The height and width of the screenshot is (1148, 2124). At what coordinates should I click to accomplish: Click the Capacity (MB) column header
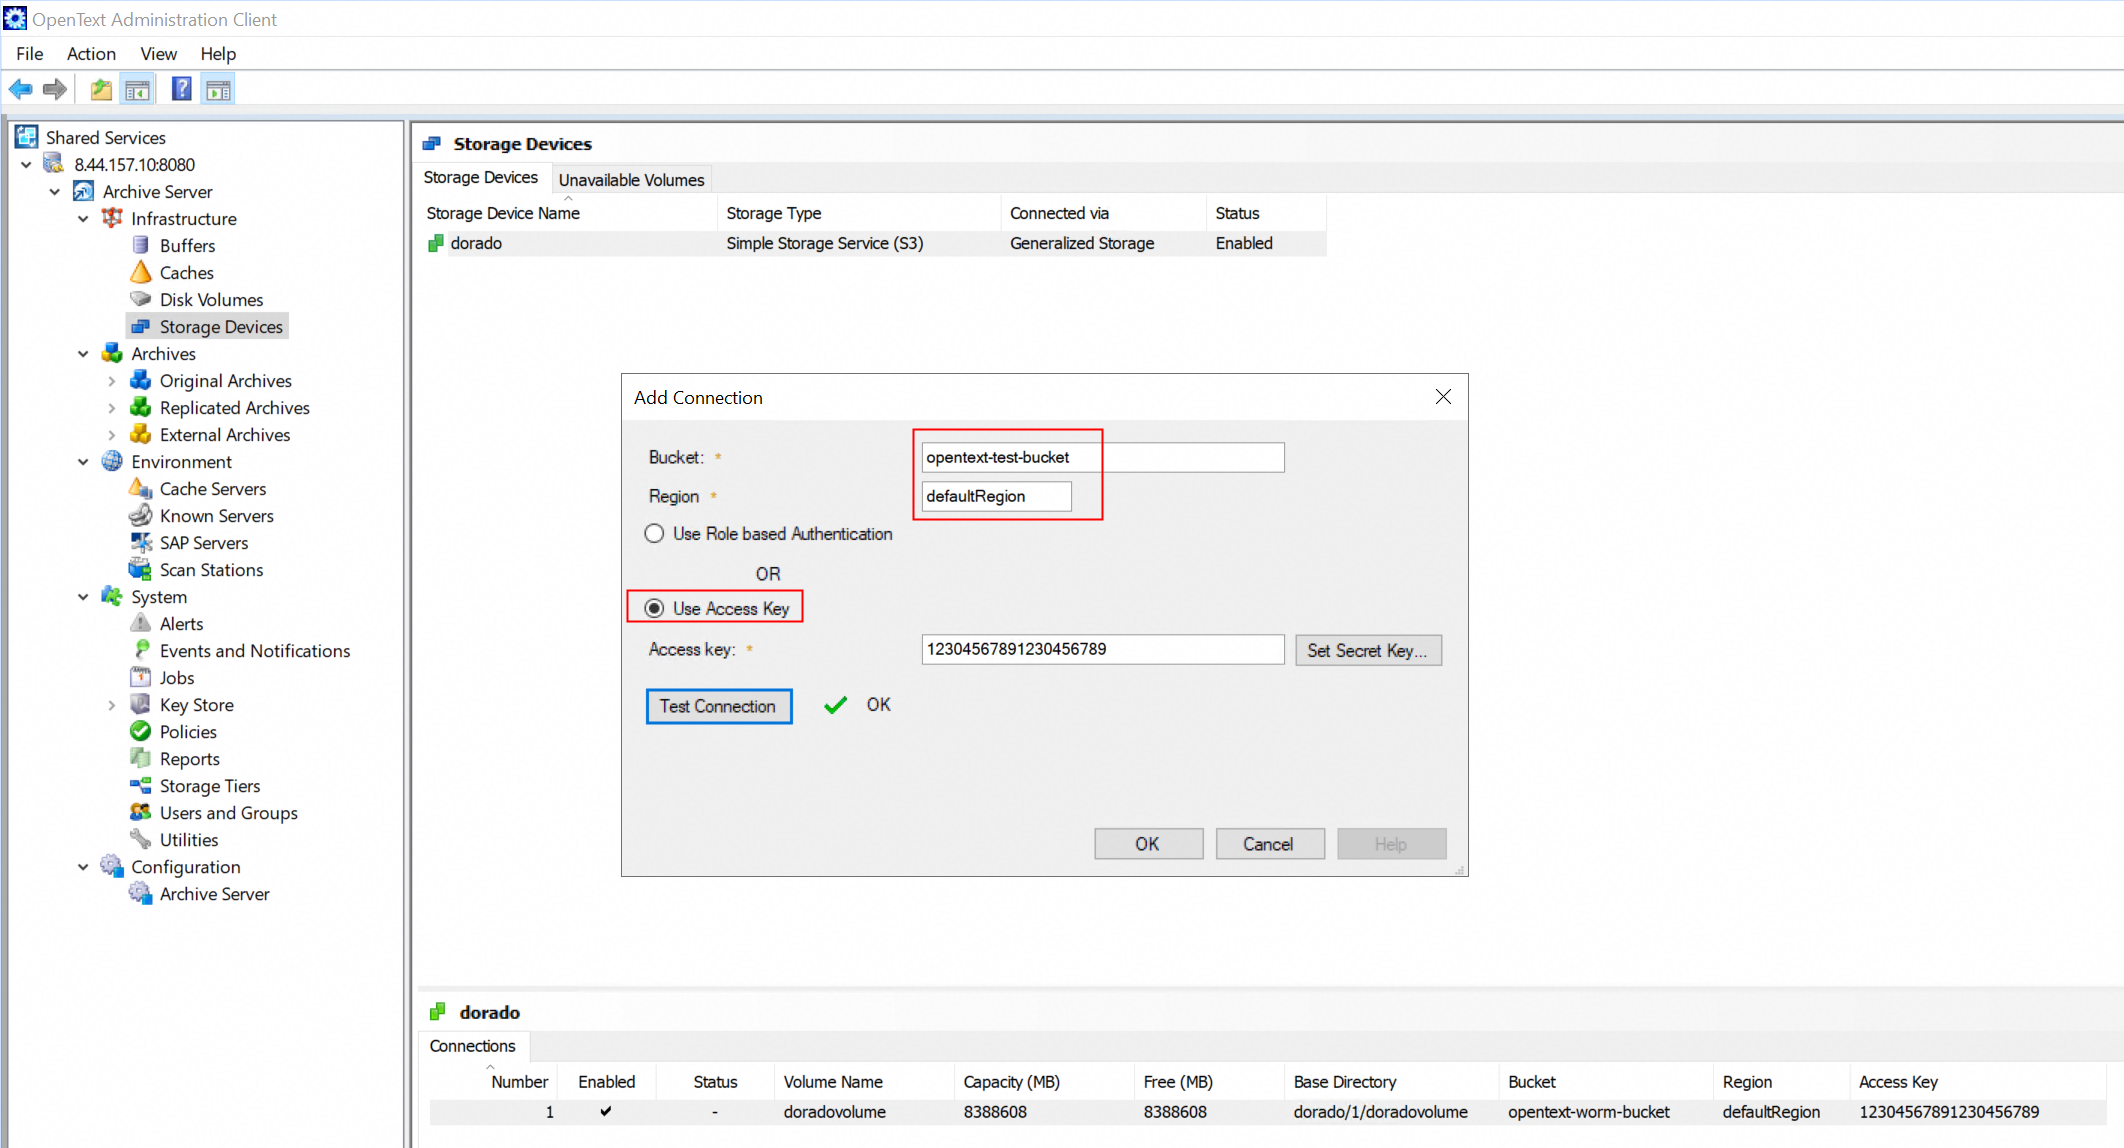coord(1044,1082)
